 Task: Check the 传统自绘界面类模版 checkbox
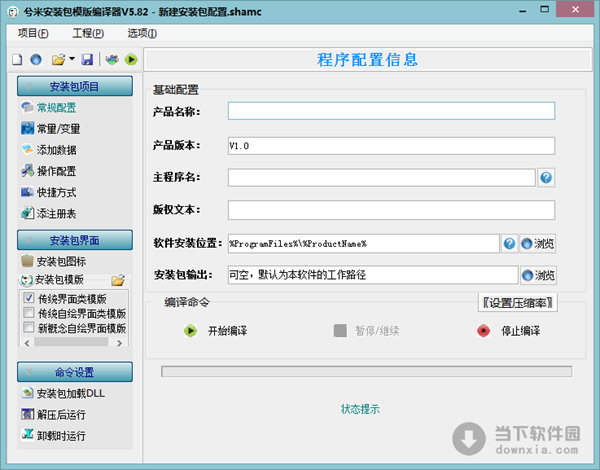point(29,313)
